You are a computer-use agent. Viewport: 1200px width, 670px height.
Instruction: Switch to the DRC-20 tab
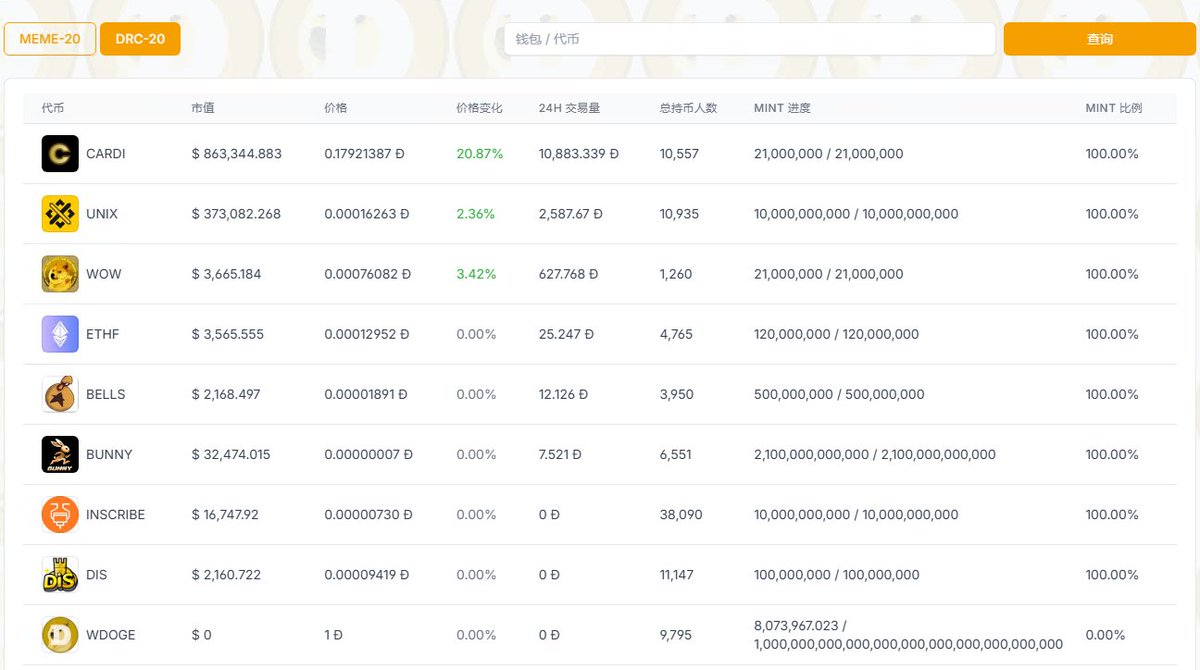(x=139, y=38)
